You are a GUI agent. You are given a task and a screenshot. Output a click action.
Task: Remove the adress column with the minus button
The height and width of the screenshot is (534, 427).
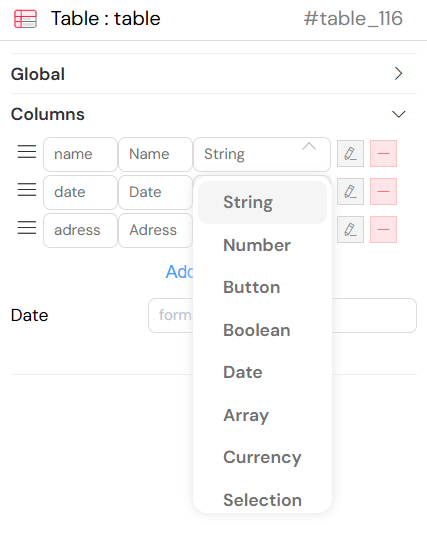pos(383,230)
